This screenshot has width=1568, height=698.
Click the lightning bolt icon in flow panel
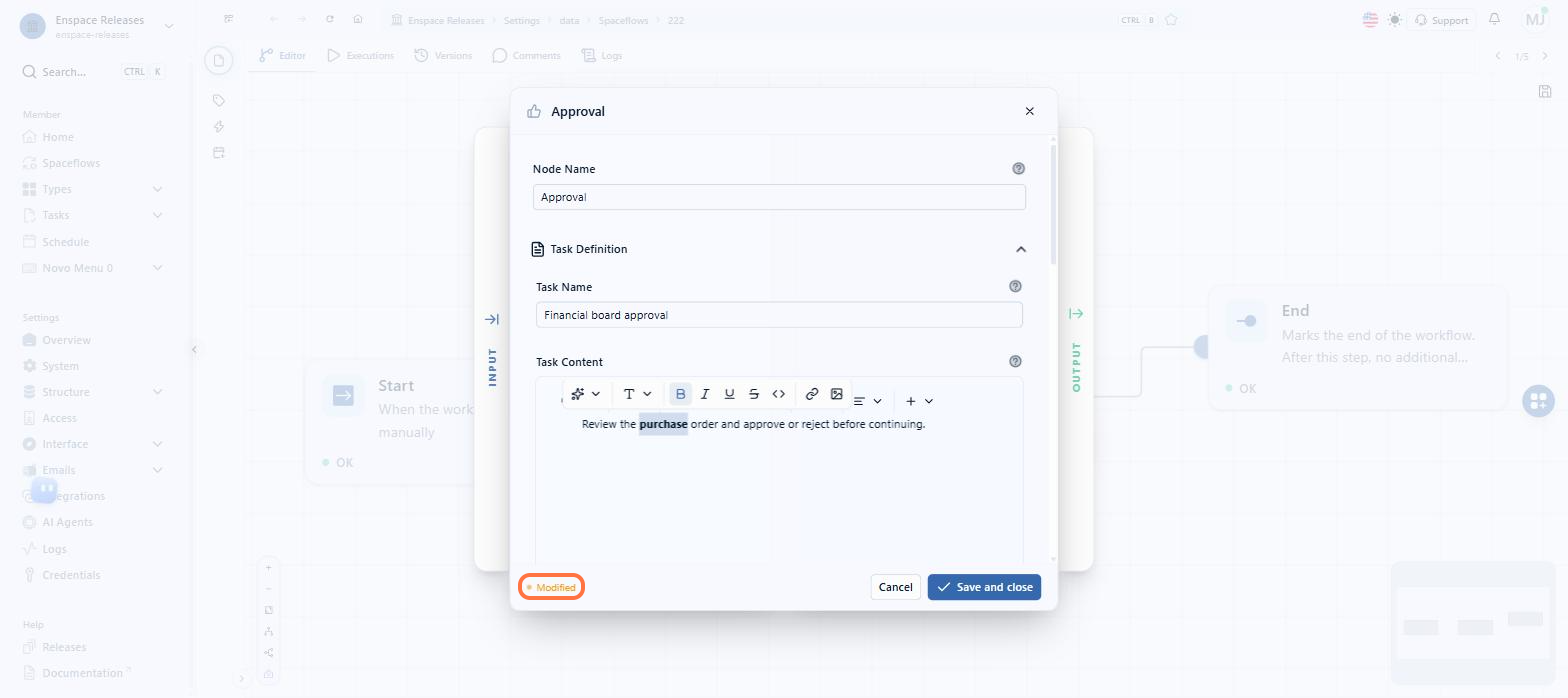point(219,126)
